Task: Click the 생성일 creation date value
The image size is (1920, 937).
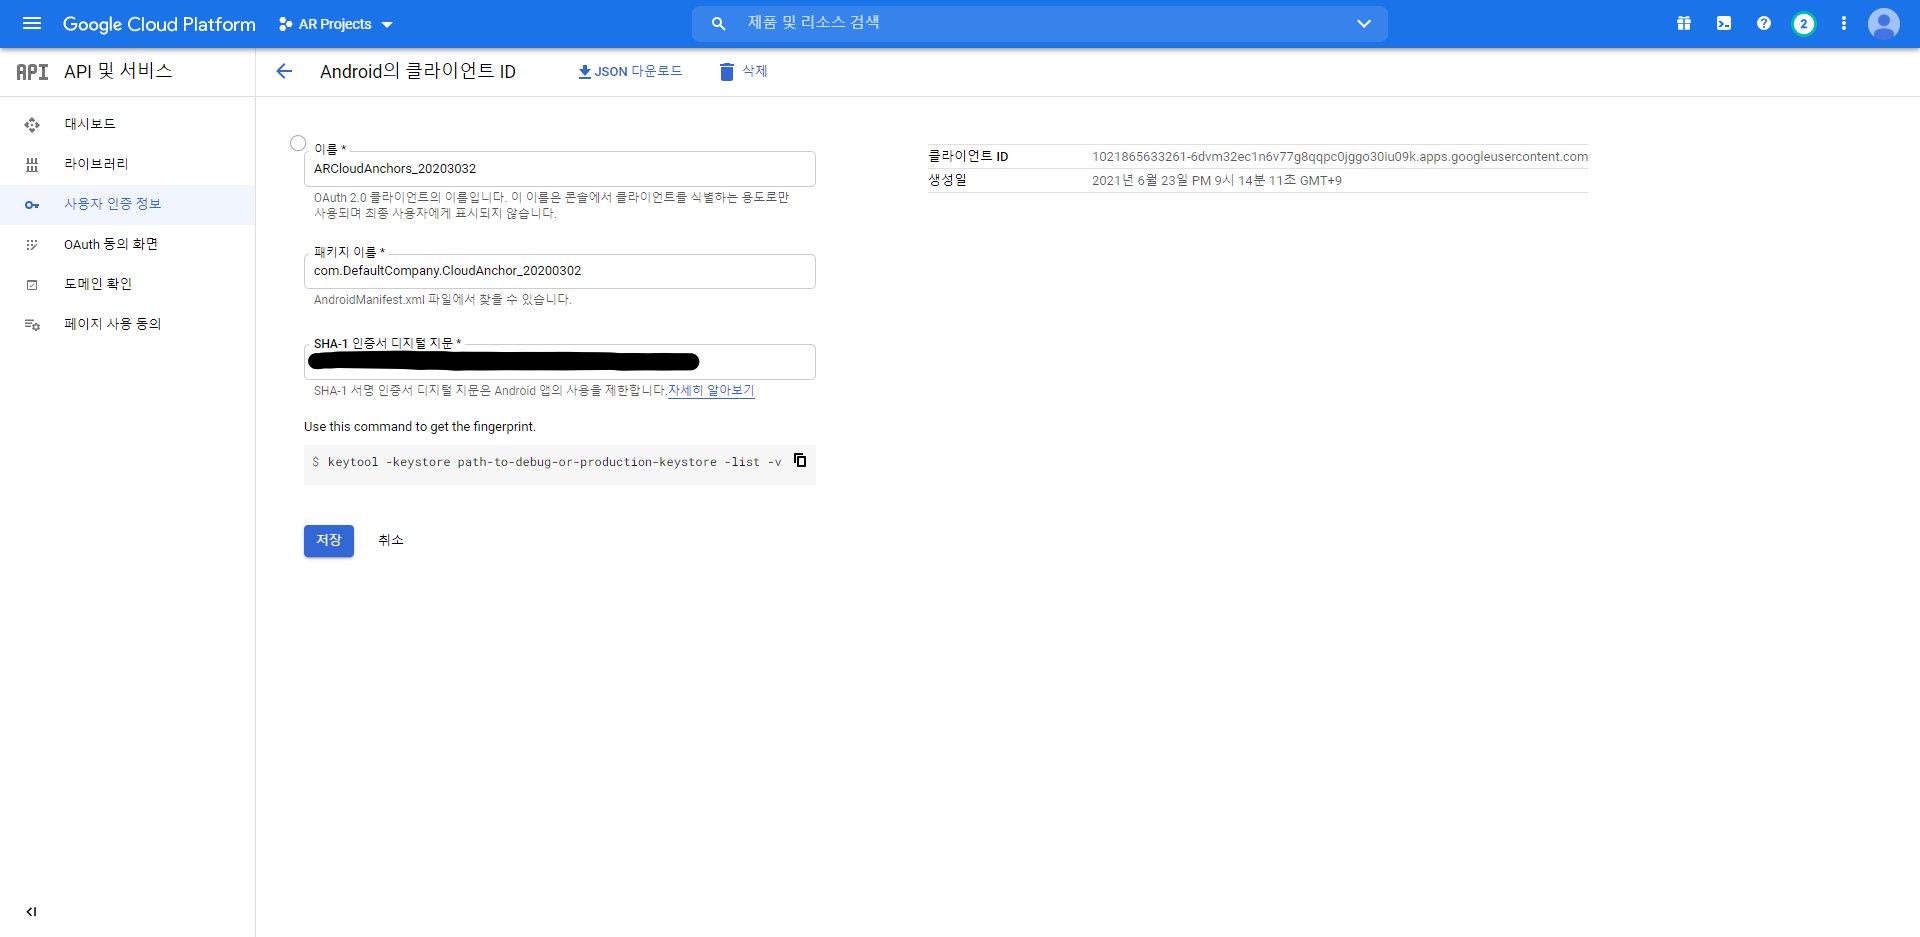Action: [1217, 181]
